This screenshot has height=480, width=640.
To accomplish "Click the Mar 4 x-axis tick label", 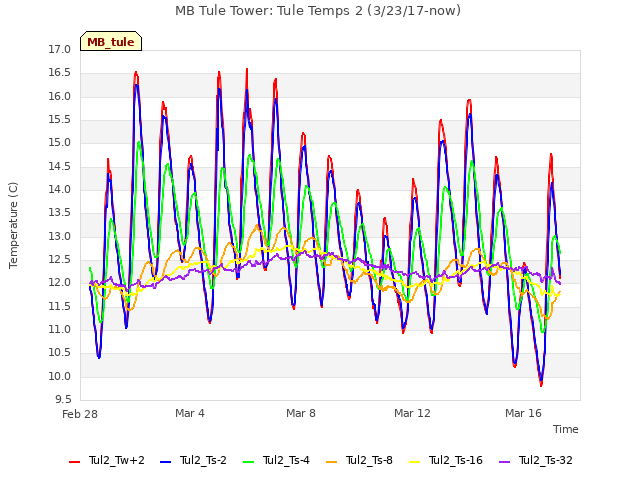I will [x=190, y=413].
